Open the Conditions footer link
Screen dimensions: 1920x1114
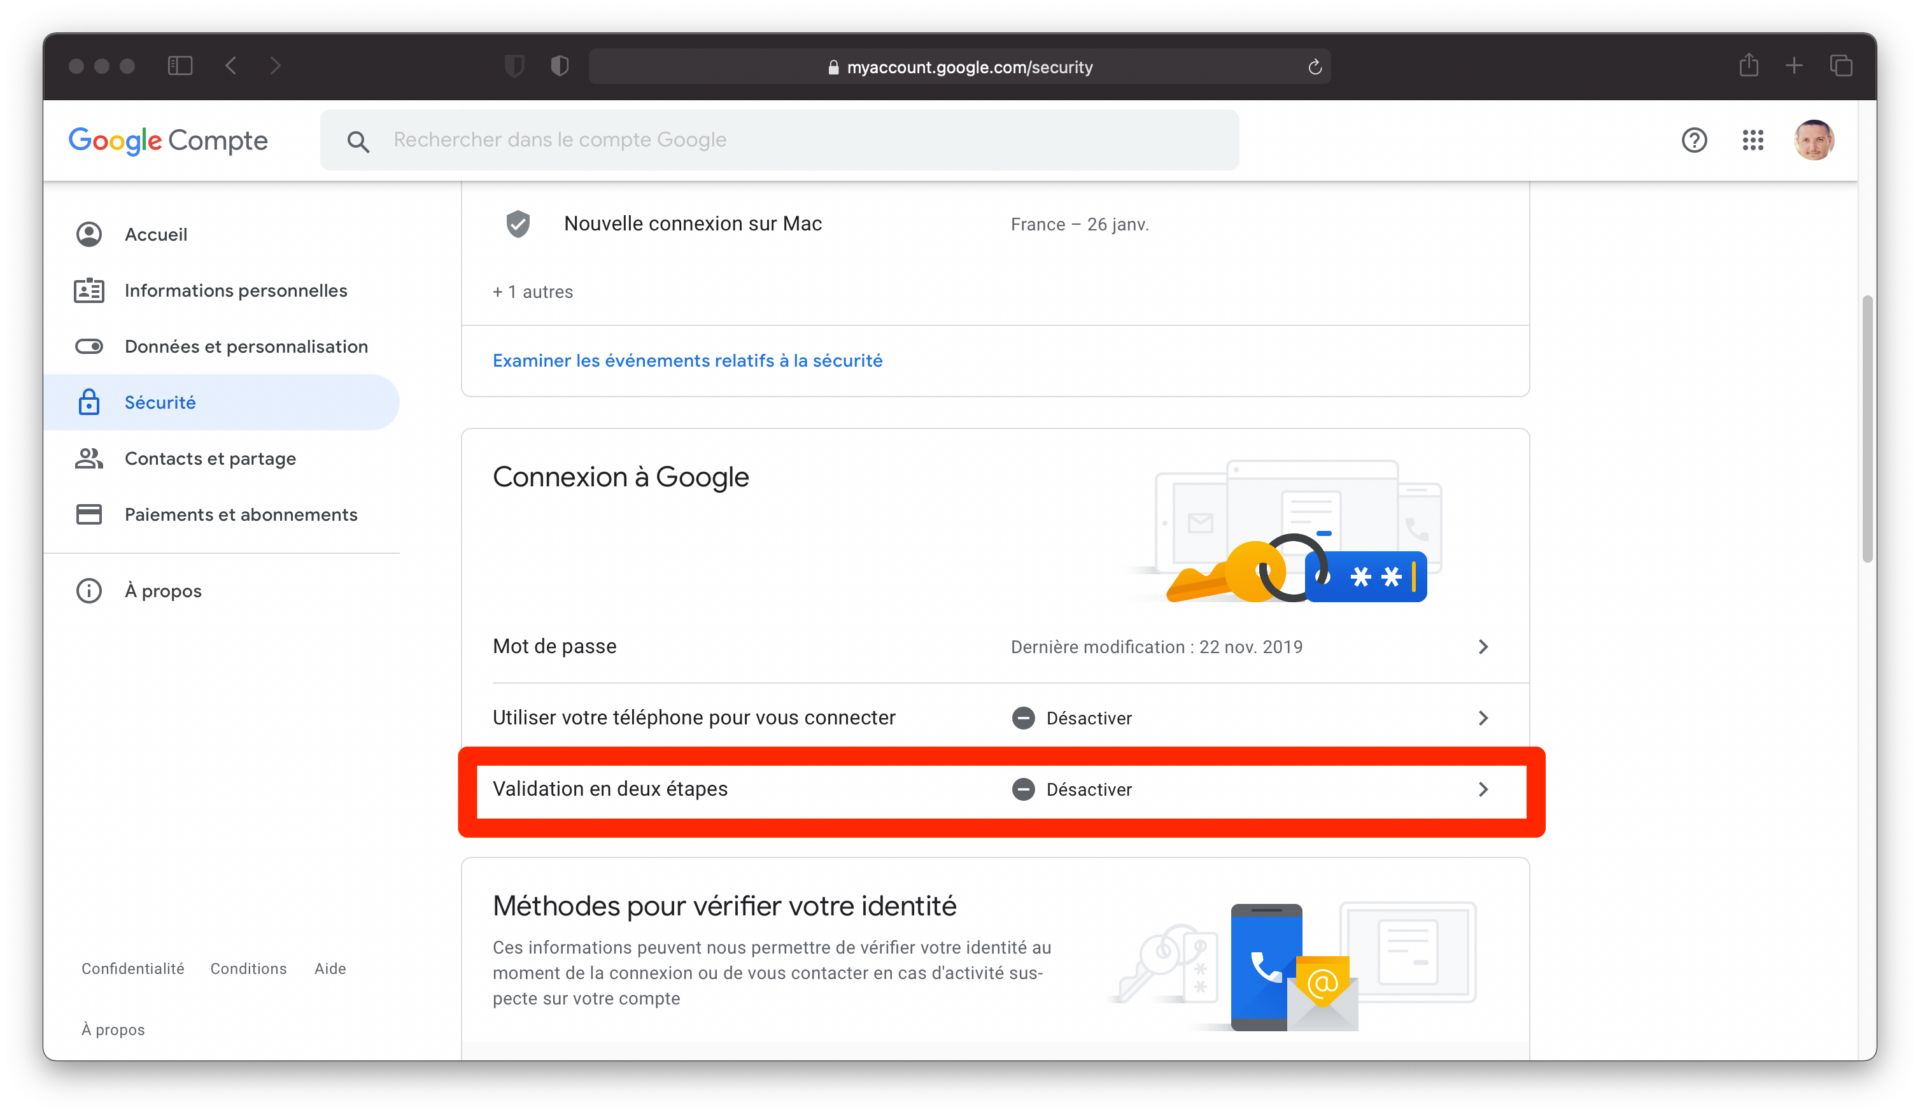[248, 969]
